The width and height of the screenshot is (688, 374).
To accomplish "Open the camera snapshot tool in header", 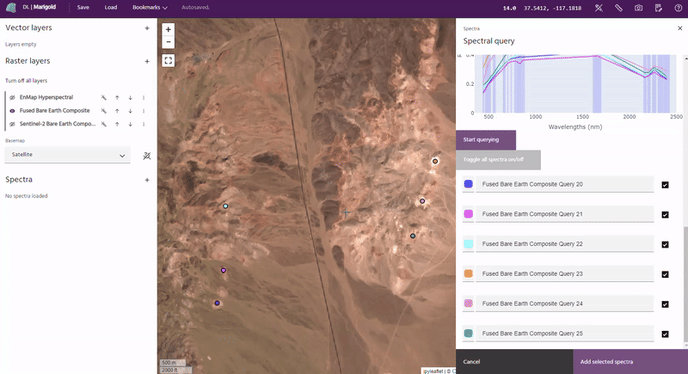I will pos(638,8).
